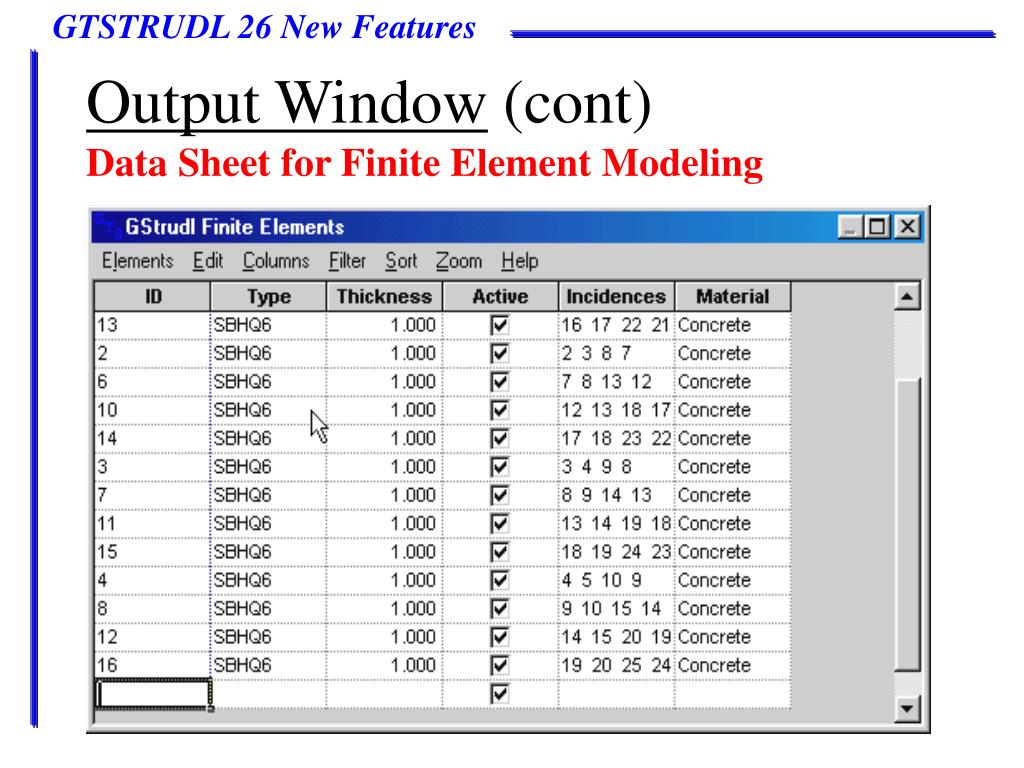The width and height of the screenshot is (1024, 768).
Task: Open the Filter menu
Action: click(347, 261)
